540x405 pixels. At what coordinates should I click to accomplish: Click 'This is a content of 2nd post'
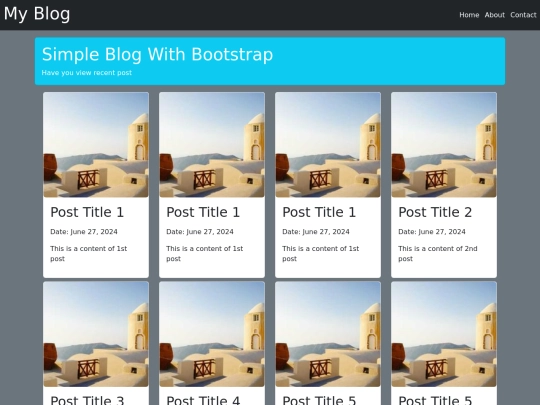[438, 253]
